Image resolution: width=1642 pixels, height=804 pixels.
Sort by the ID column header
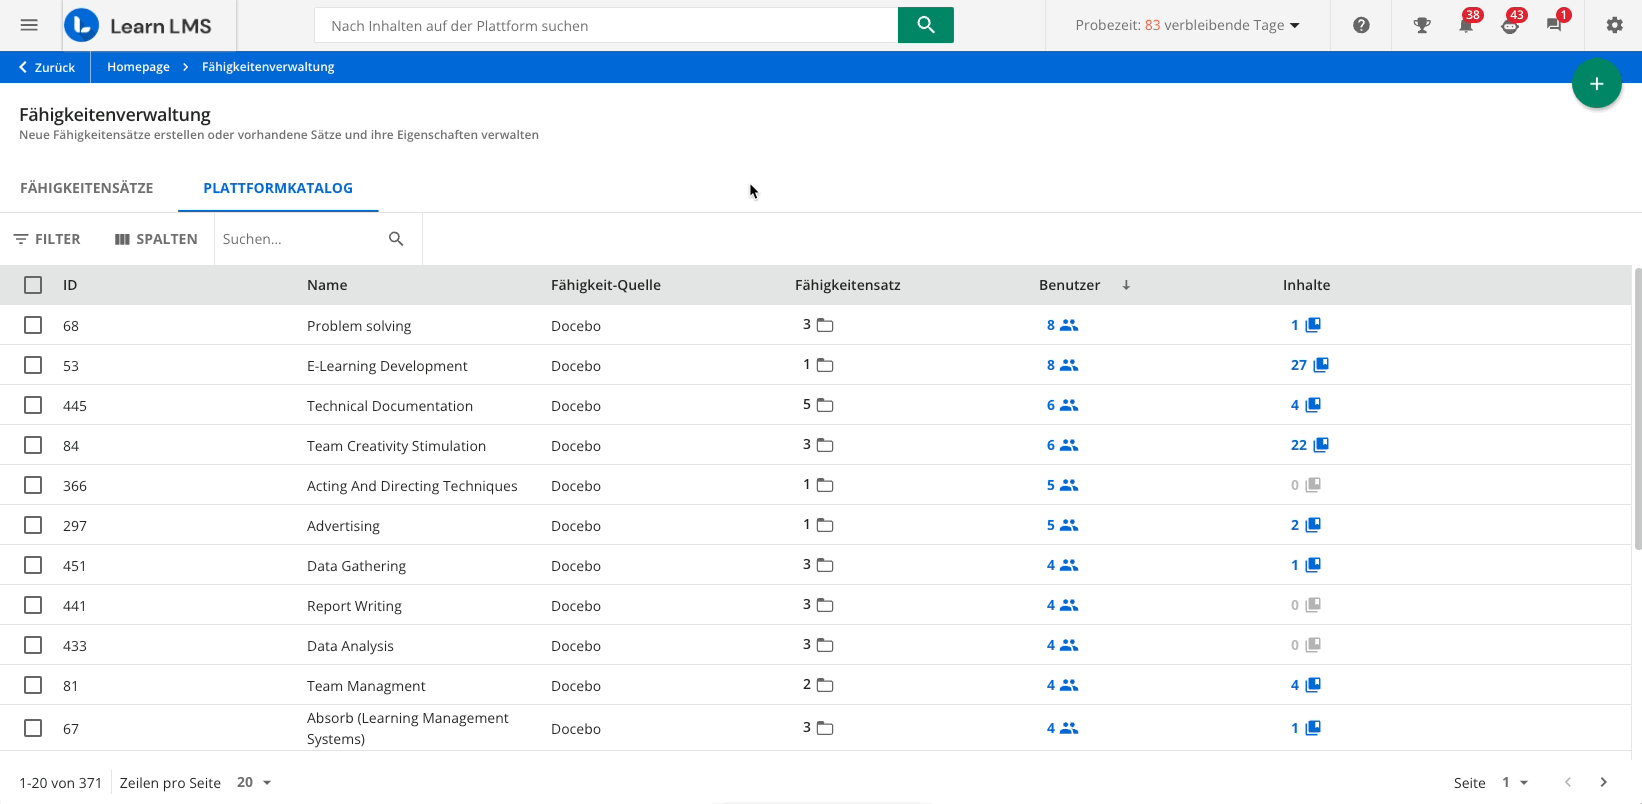click(70, 285)
